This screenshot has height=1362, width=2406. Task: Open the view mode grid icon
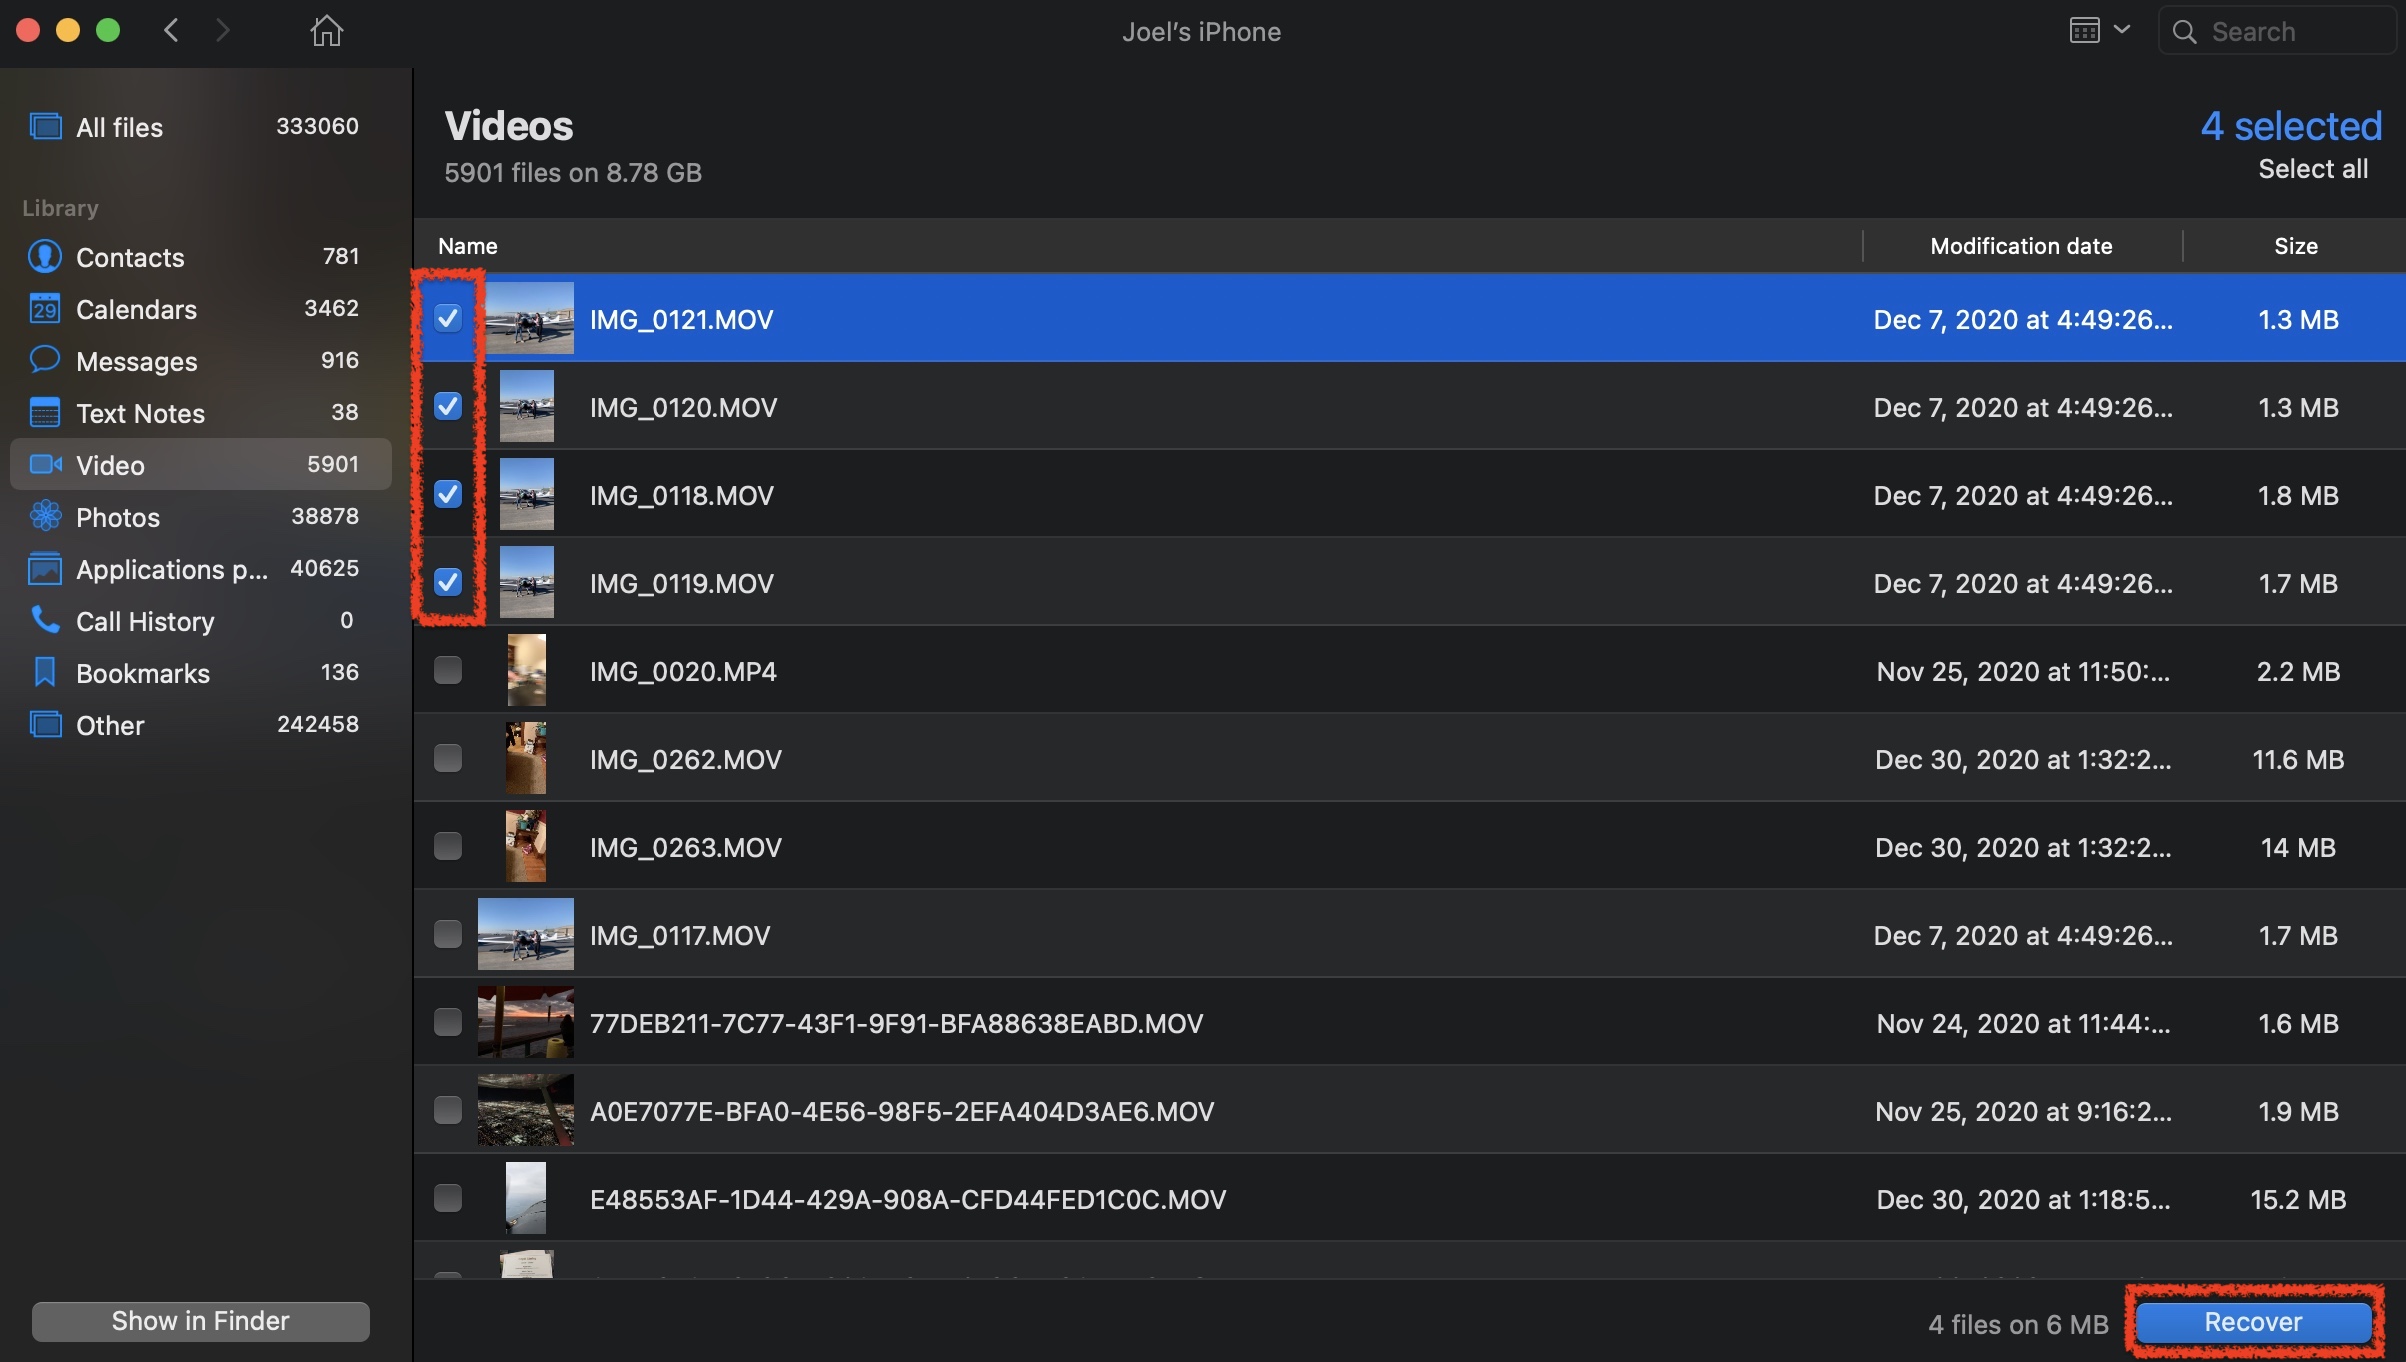pos(2084,30)
